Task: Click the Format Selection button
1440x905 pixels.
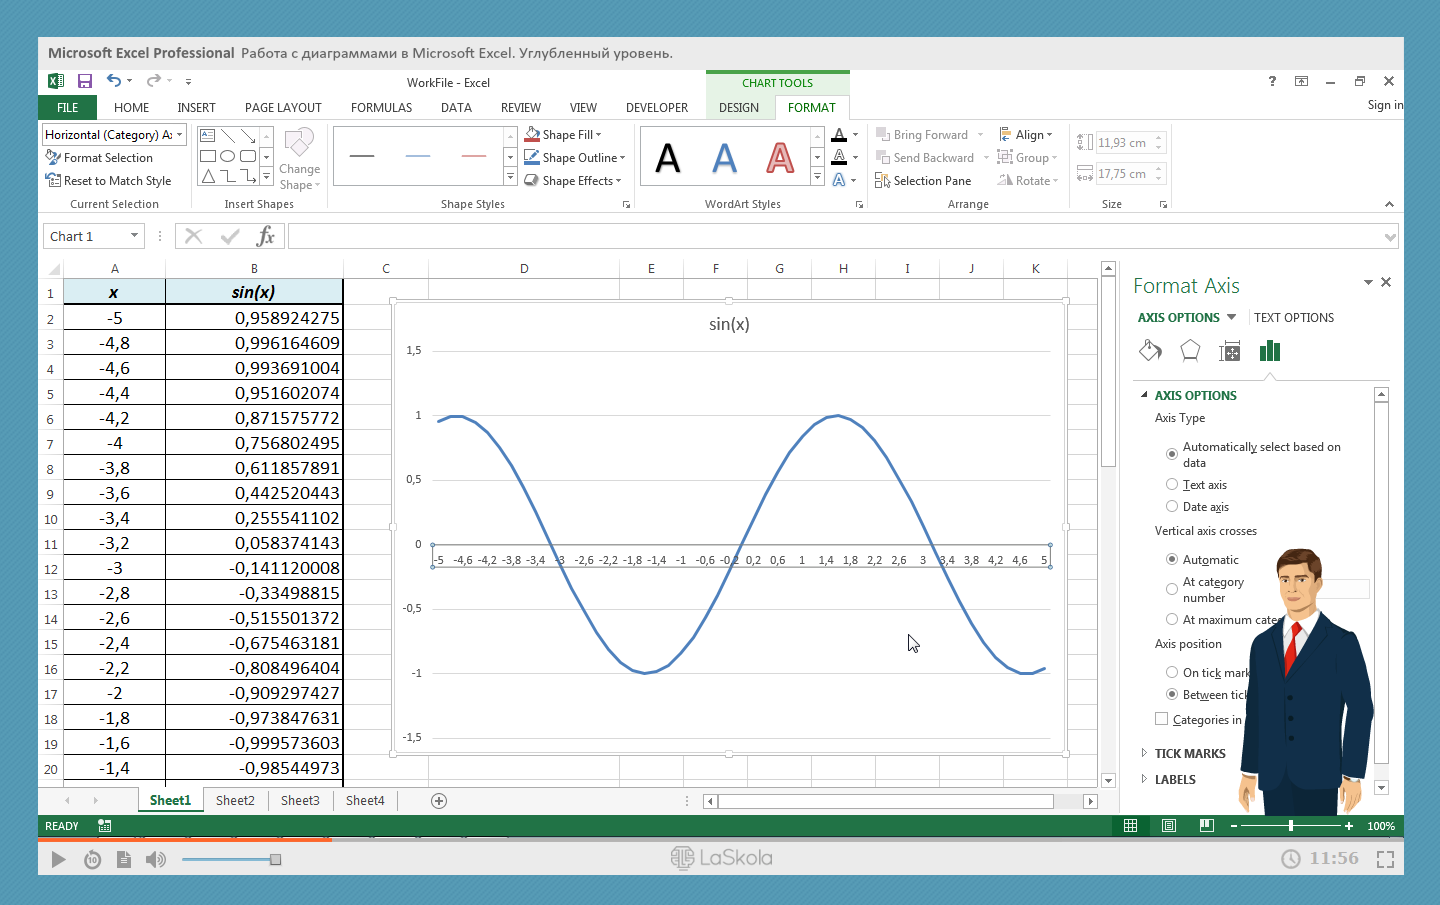Action: pos(100,158)
